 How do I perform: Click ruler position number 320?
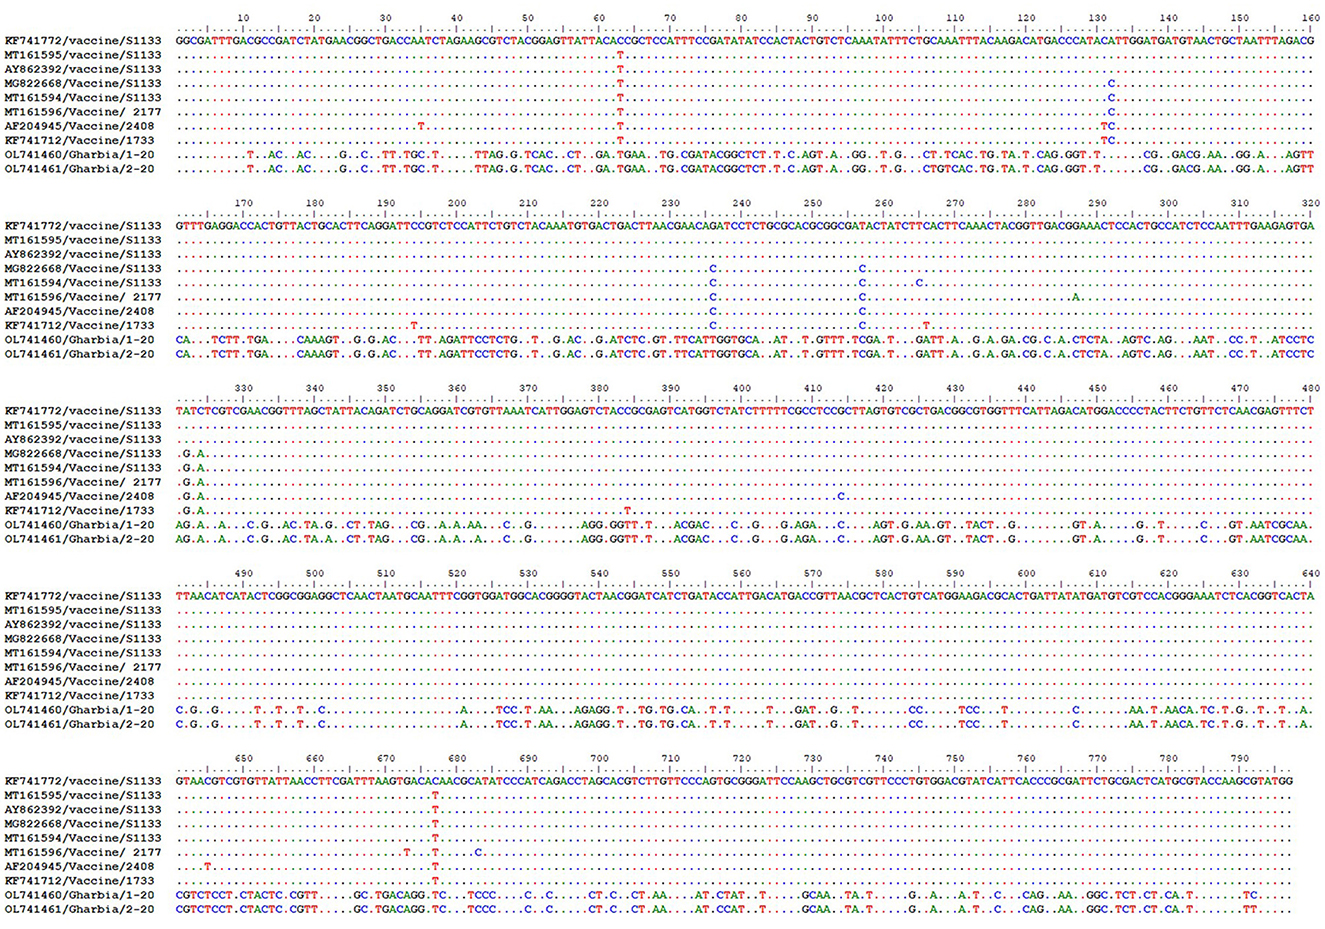coord(1311,203)
